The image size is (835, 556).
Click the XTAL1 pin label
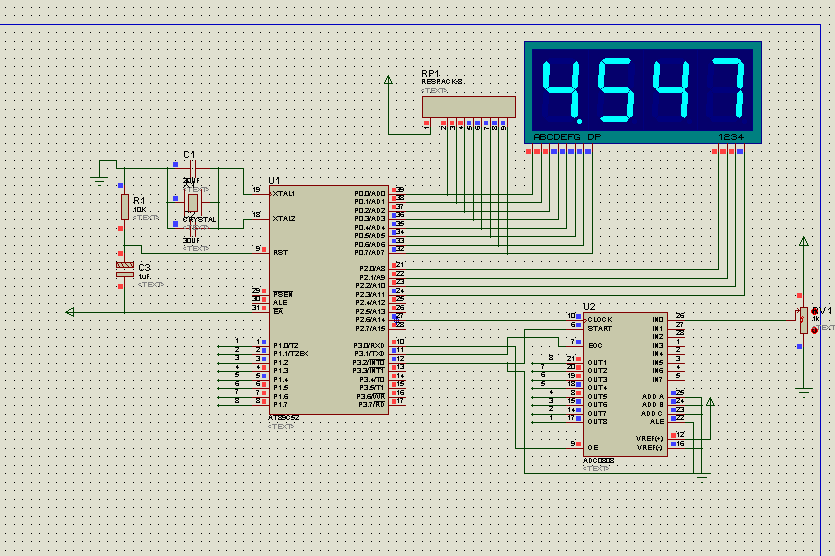[283, 193]
